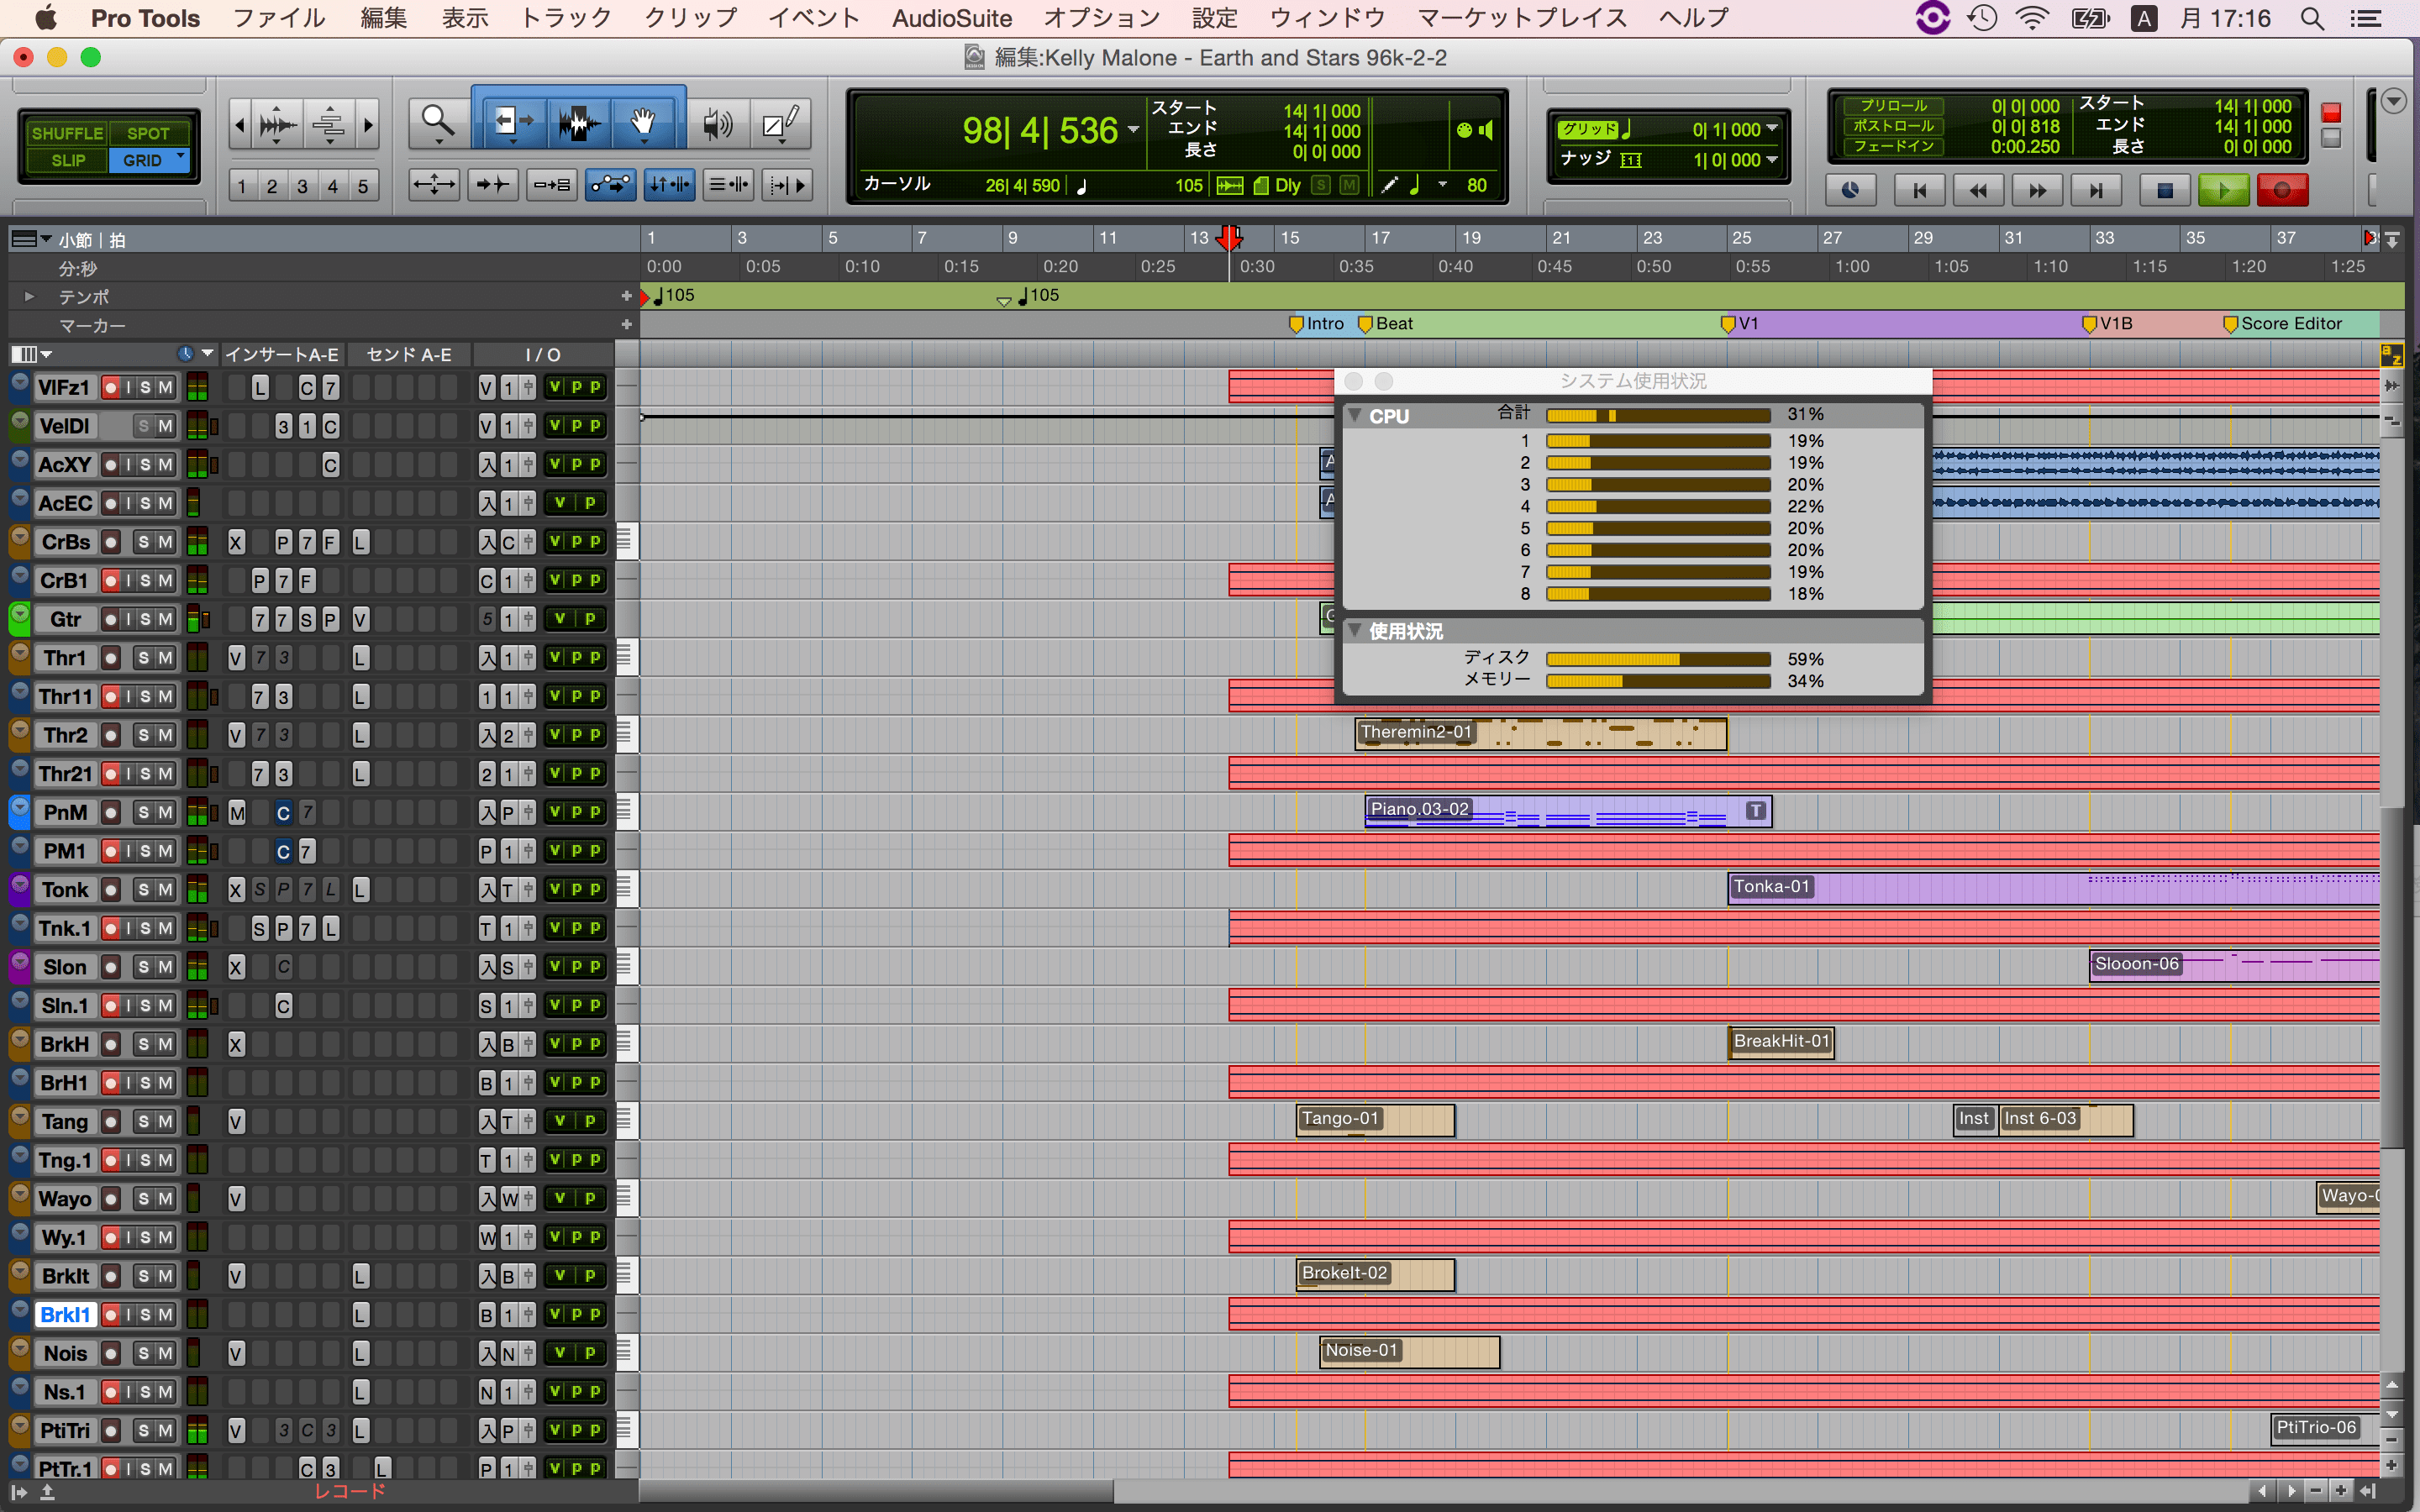
Task: Enable SLIP edit mode
Action: tap(67, 160)
